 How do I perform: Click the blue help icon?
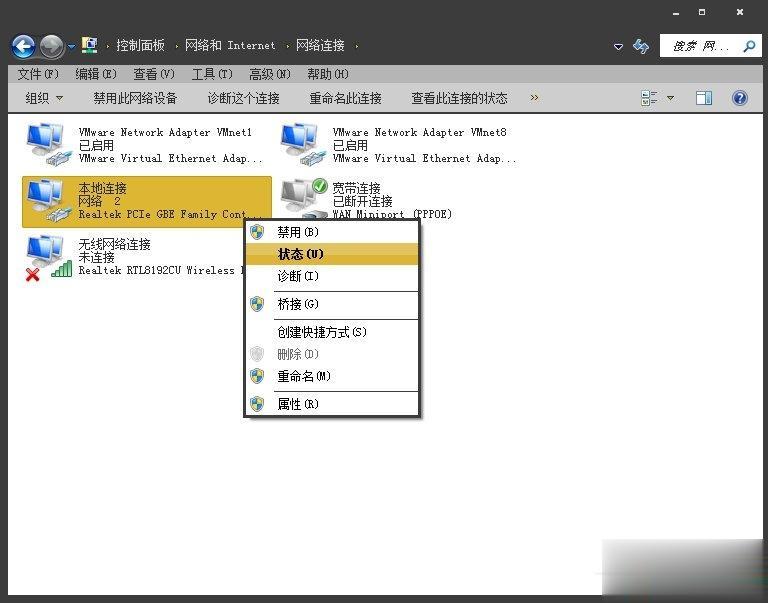tap(740, 98)
